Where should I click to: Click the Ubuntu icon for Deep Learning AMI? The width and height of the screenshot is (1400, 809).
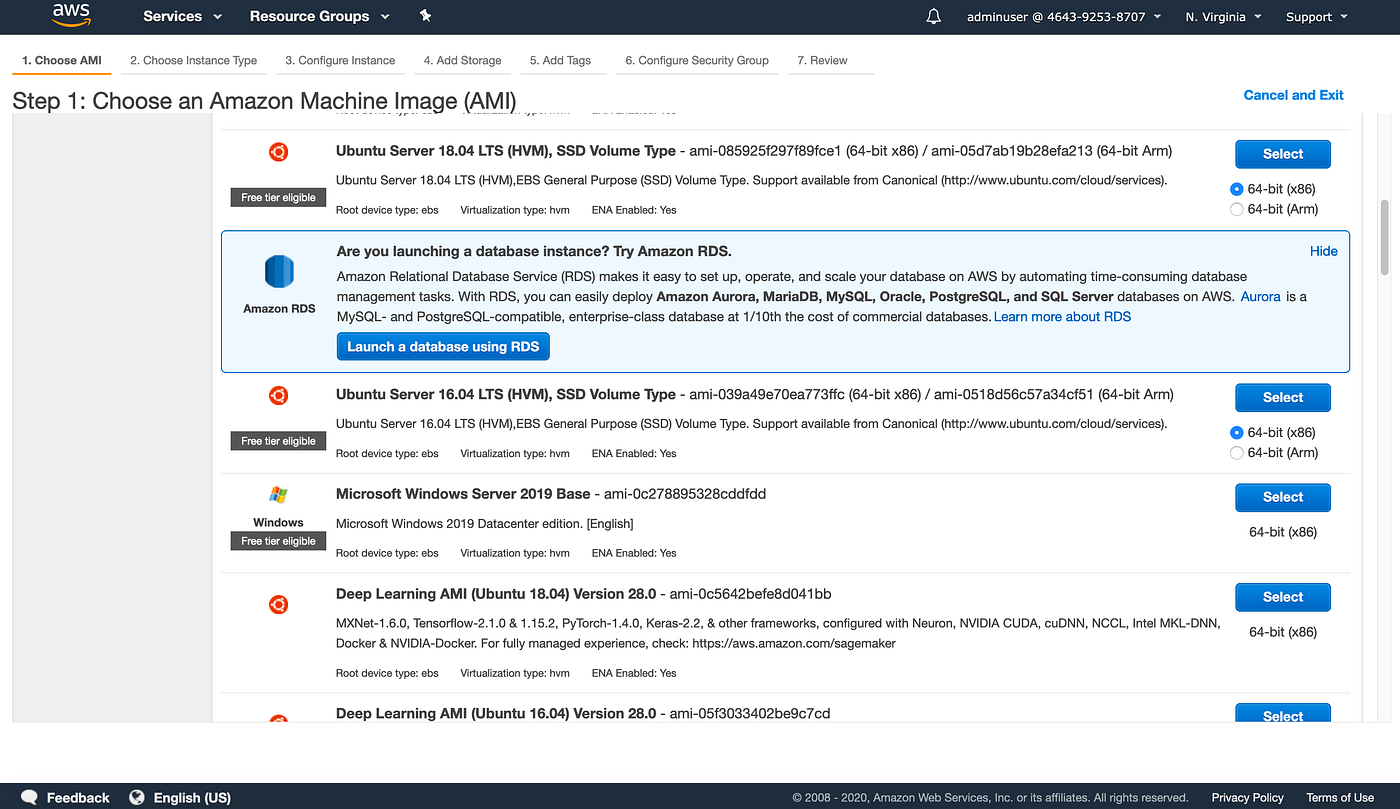278,604
